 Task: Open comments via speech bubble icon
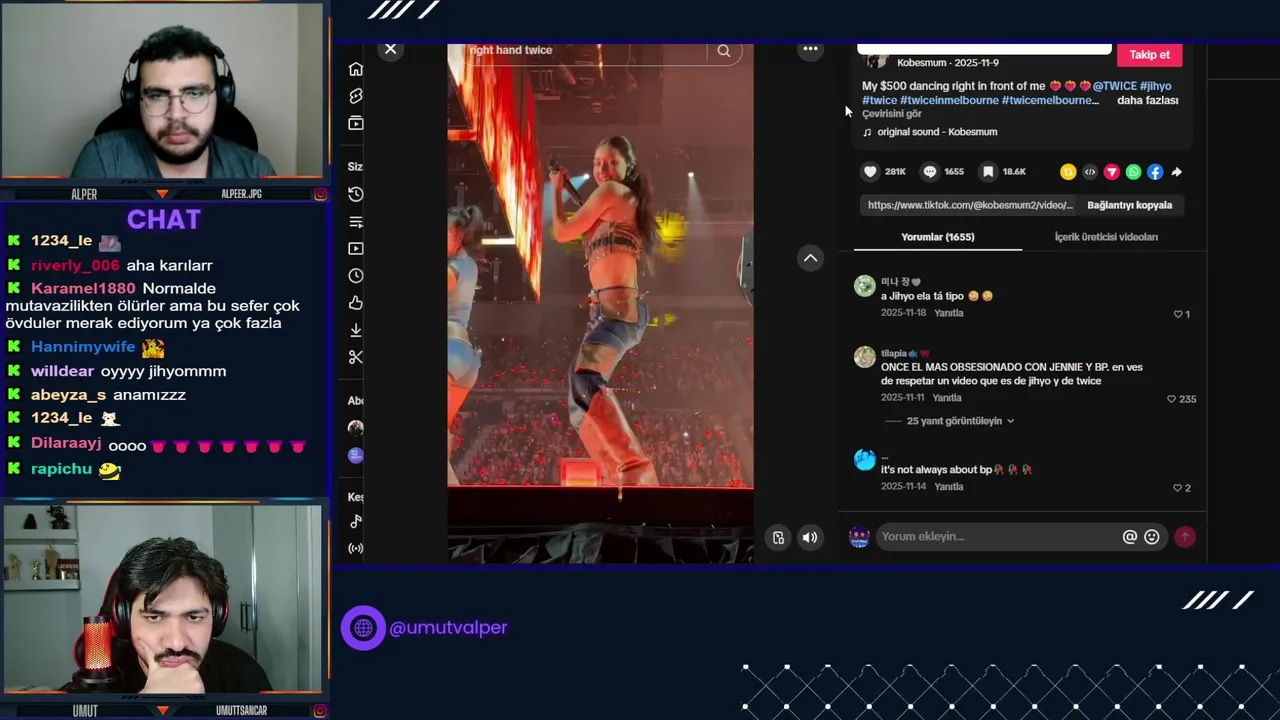tap(930, 172)
